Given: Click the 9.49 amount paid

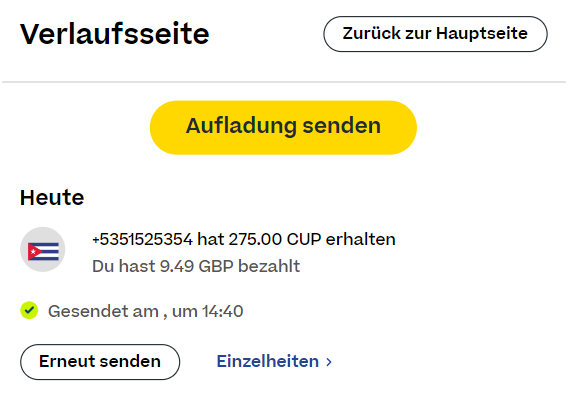Looking at the screenshot, I should tap(177, 266).
